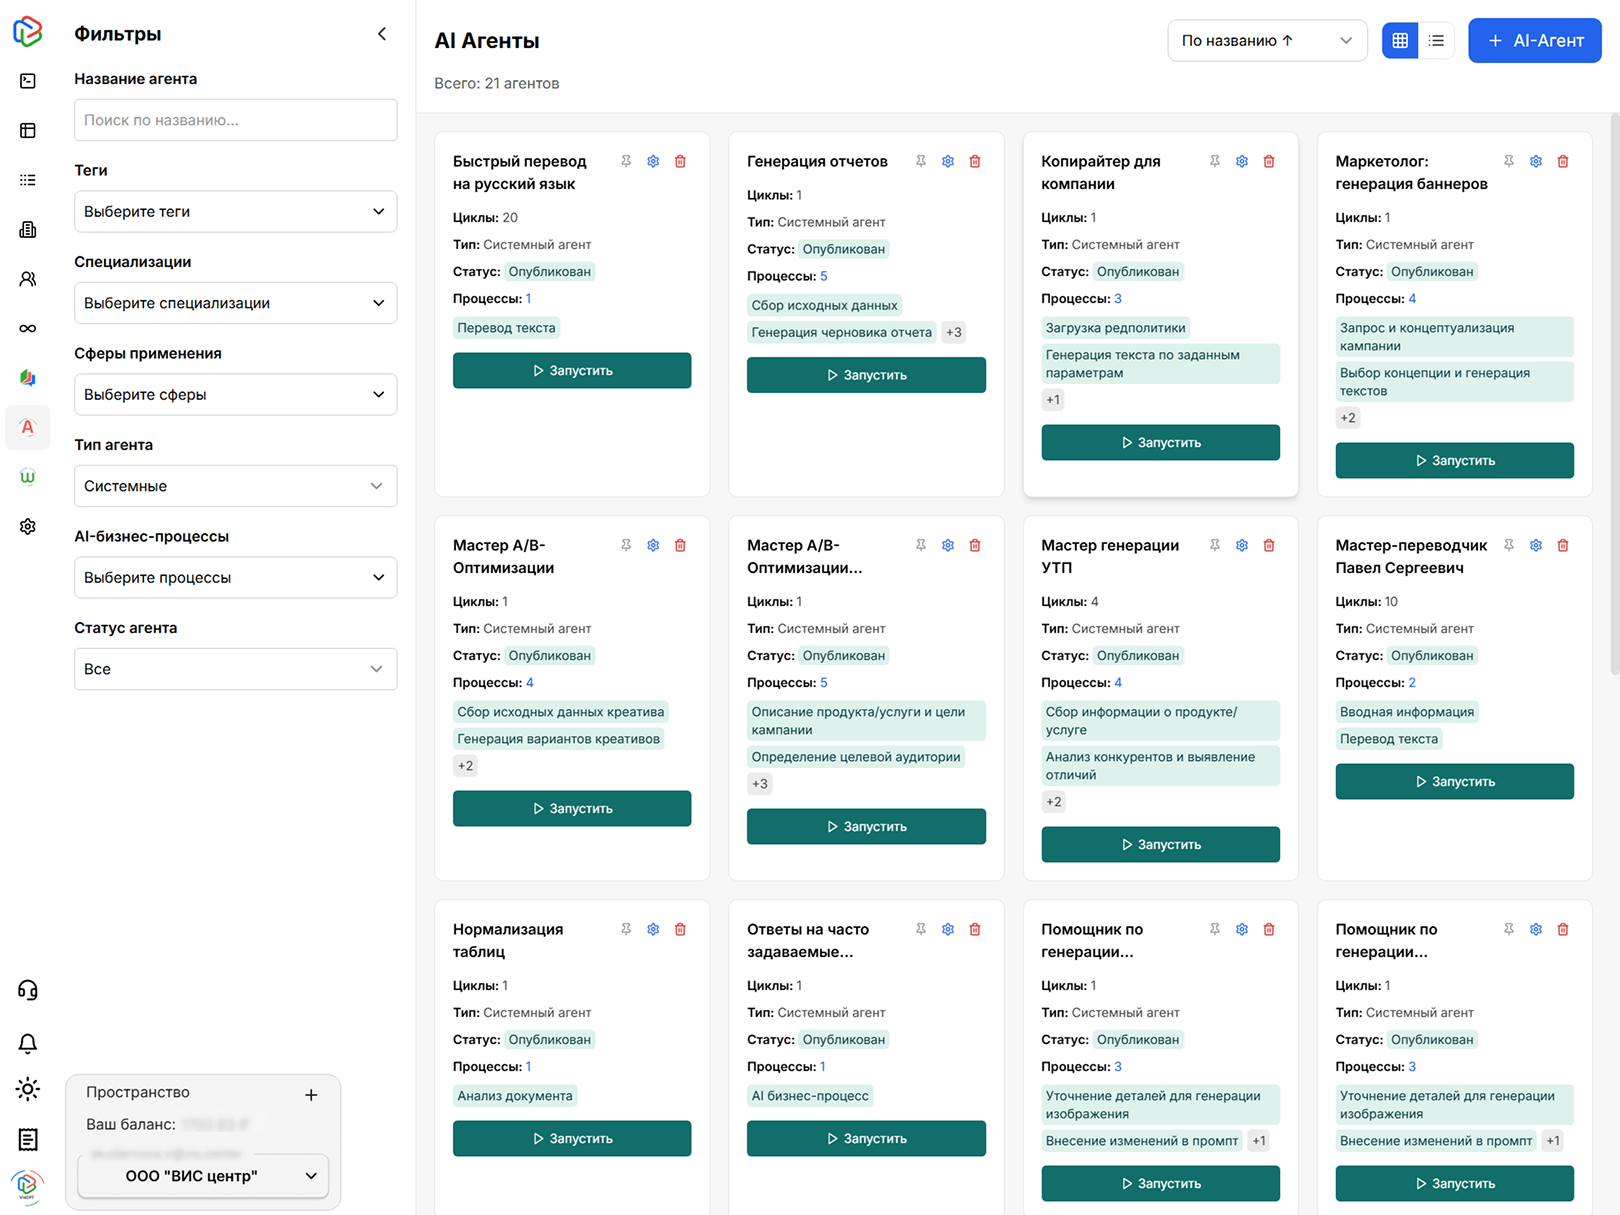The width and height of the screenshot is (1620, 1215).
Task: Expand the Тип агента dropdown
Action: [235, 486]
